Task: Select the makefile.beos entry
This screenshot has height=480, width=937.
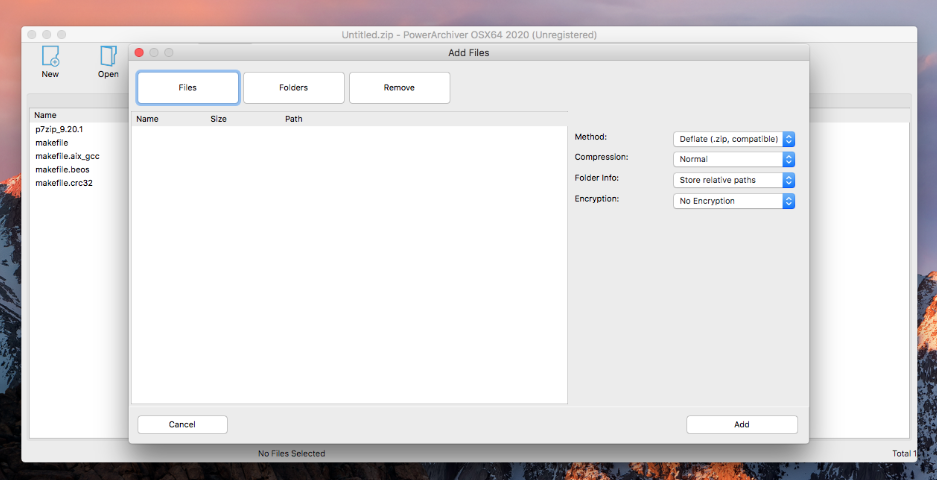Action: 62,170
